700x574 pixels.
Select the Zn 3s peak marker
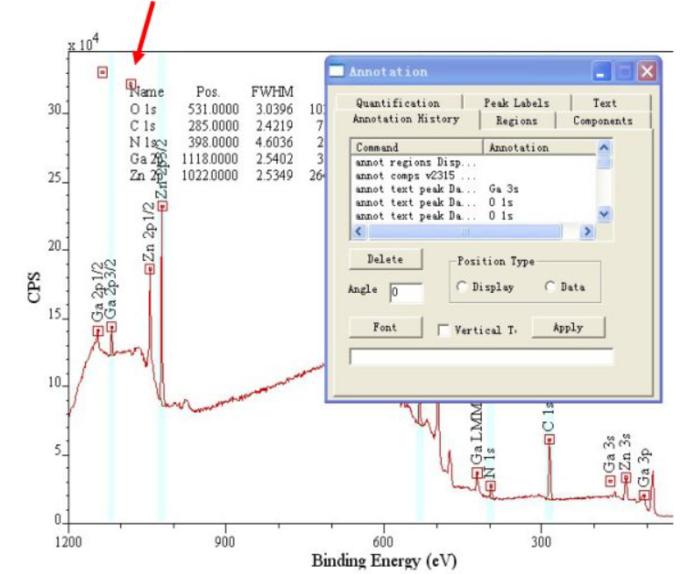pyautogui.click(x=626, y=478)
